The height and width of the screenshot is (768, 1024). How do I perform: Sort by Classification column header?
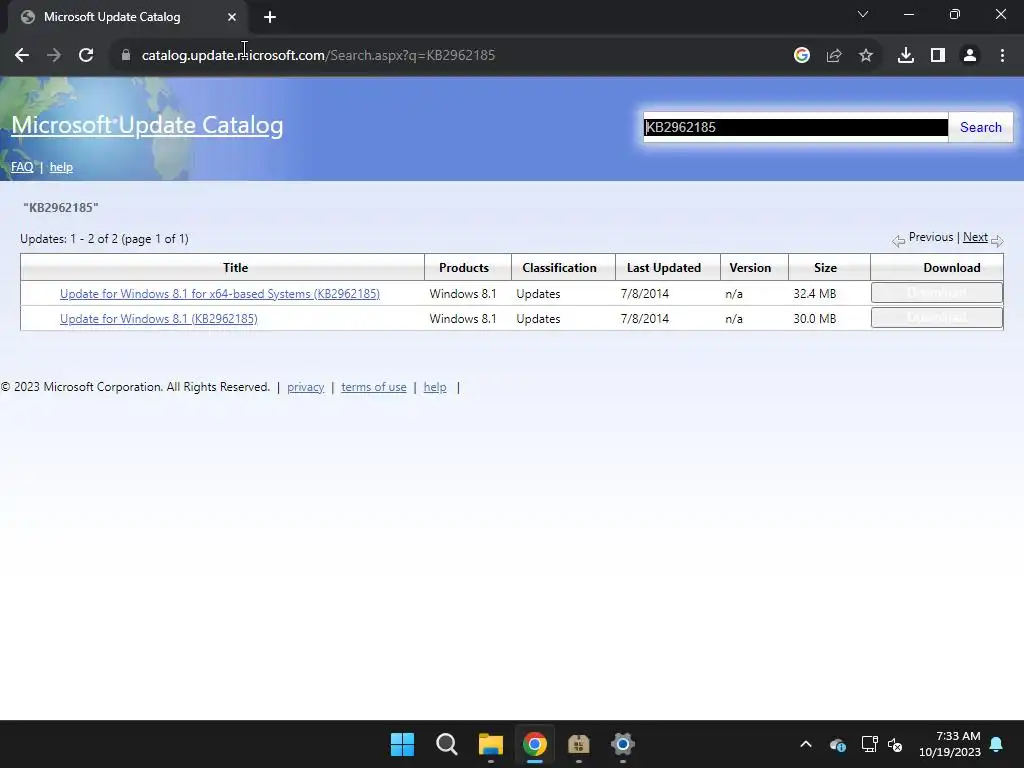(559, 268)
